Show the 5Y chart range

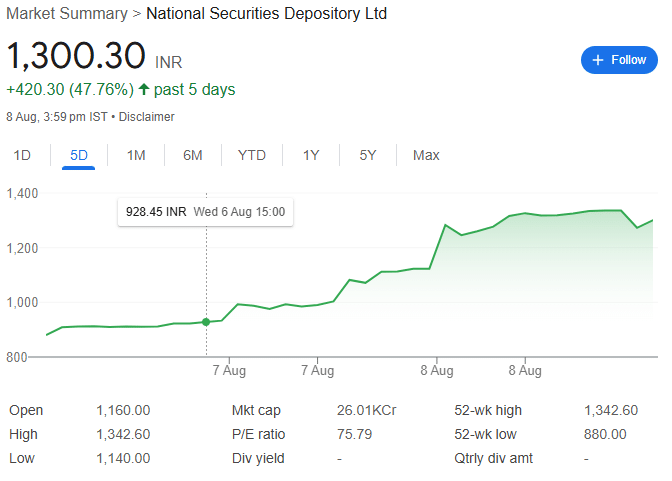pos(368,155)
